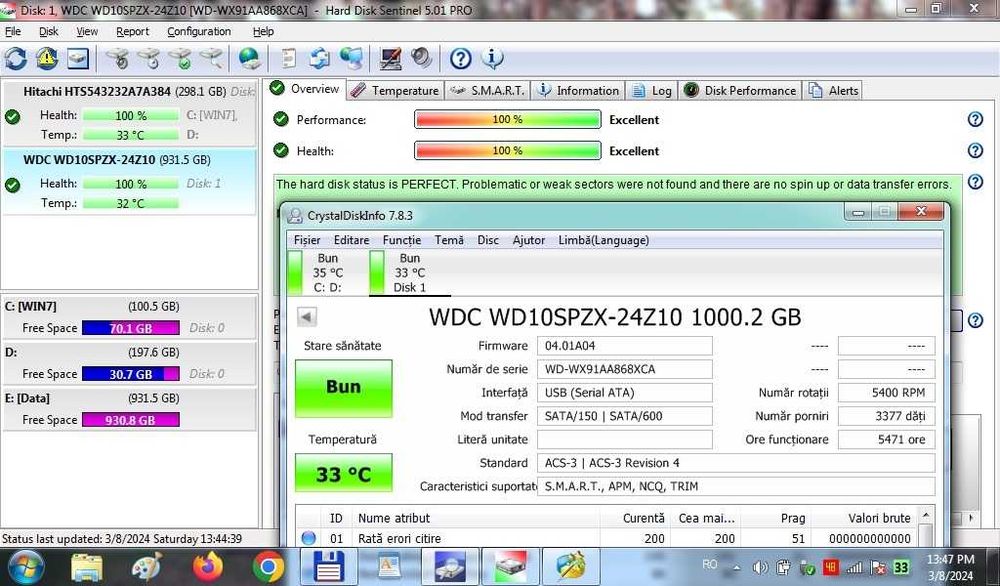Open the File menu

(x=13, y=31)
